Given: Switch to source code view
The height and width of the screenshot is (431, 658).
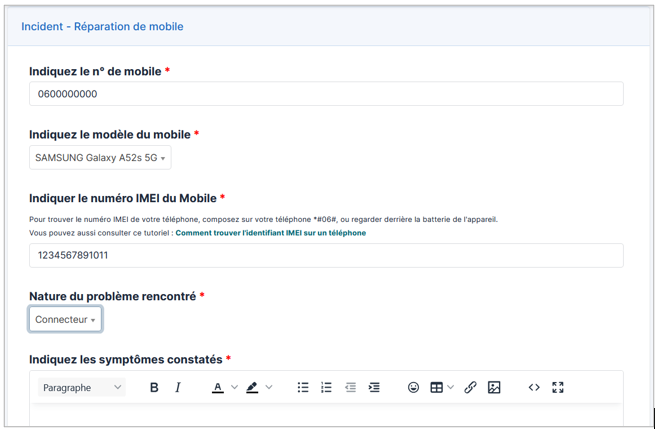Looking at the screenshot, I should (x=534, y=388).
